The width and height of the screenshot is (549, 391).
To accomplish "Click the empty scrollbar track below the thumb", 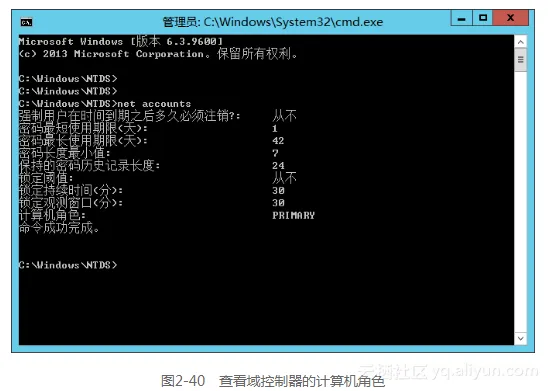I will point(521,201).
